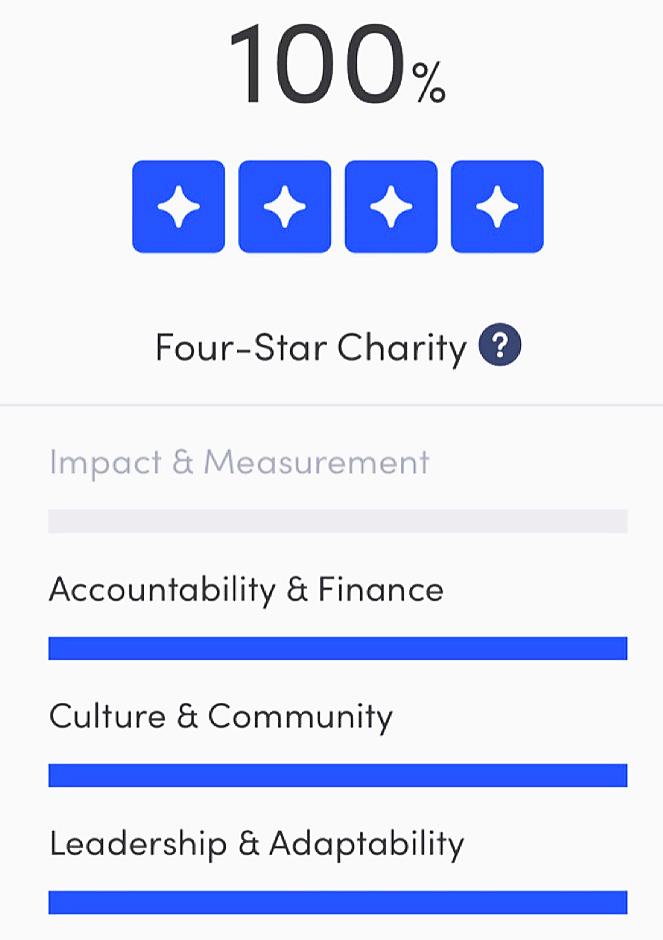The image size is (663, 940).
Task: Click the word Community in category label
Action: (300, 717)
